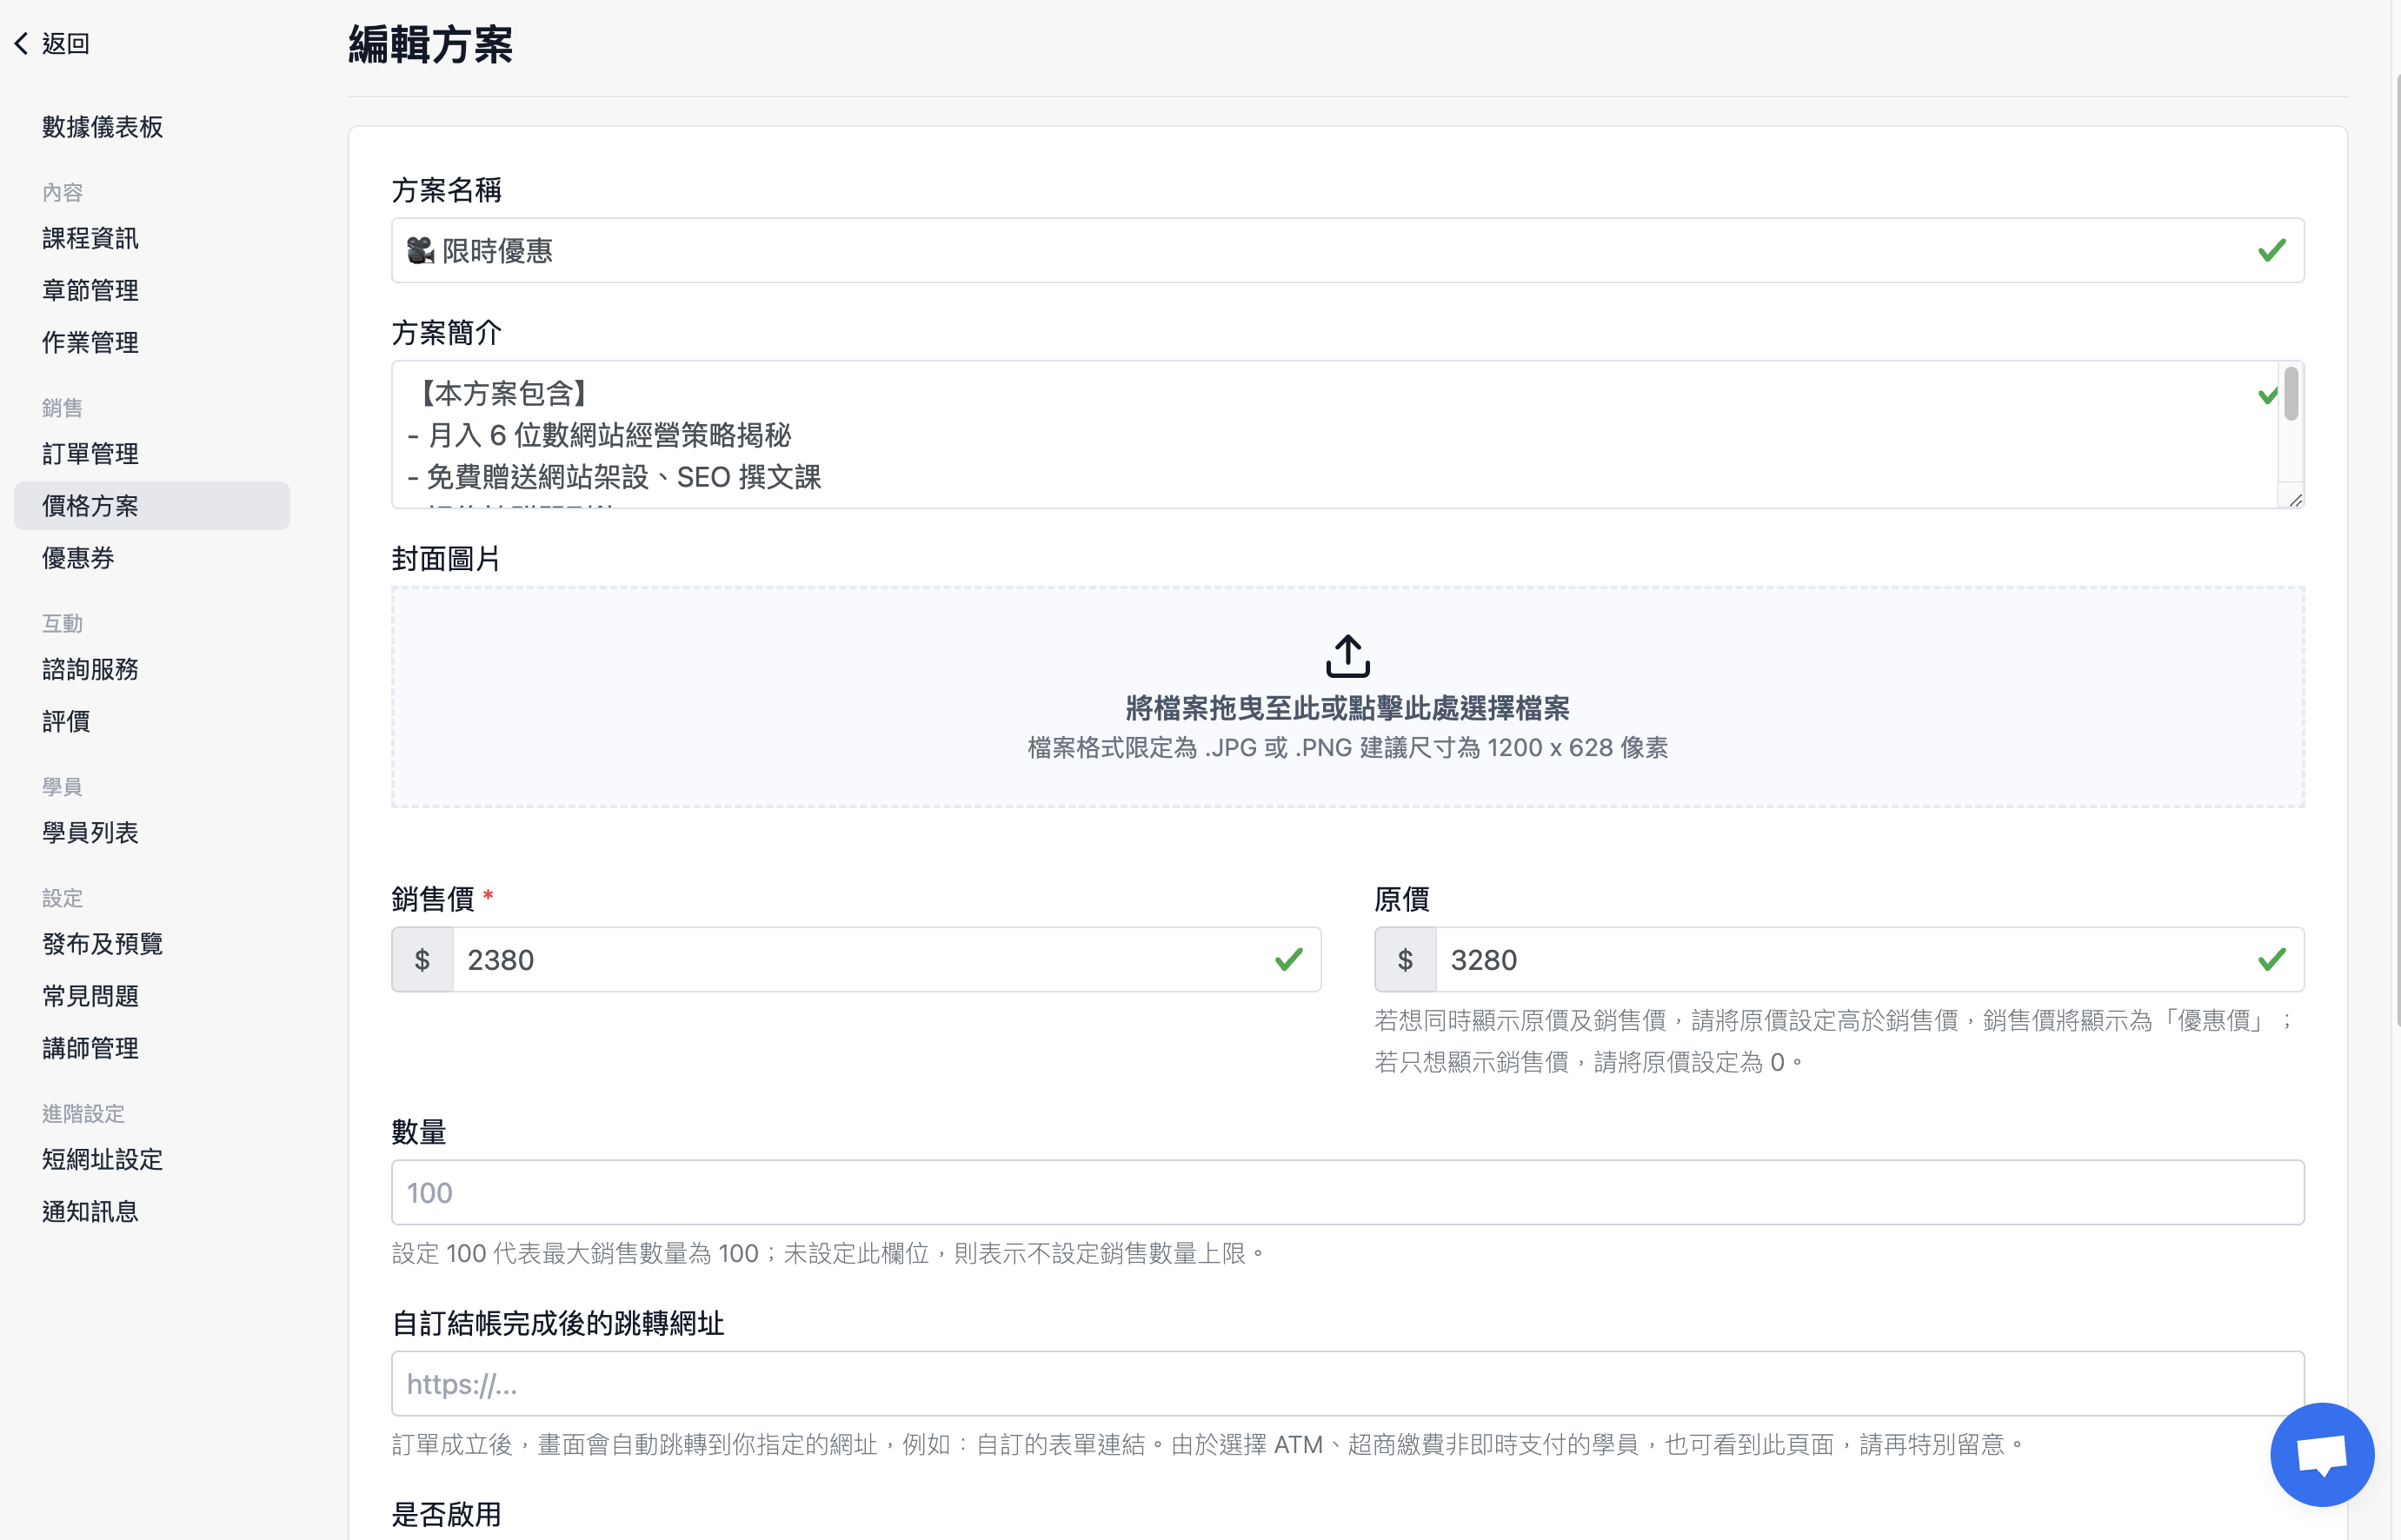This screenshot has width=2401, height=1540.
Task: Click the textarea resize handle in 方案簡介
Action: [x=2294, y=500]
